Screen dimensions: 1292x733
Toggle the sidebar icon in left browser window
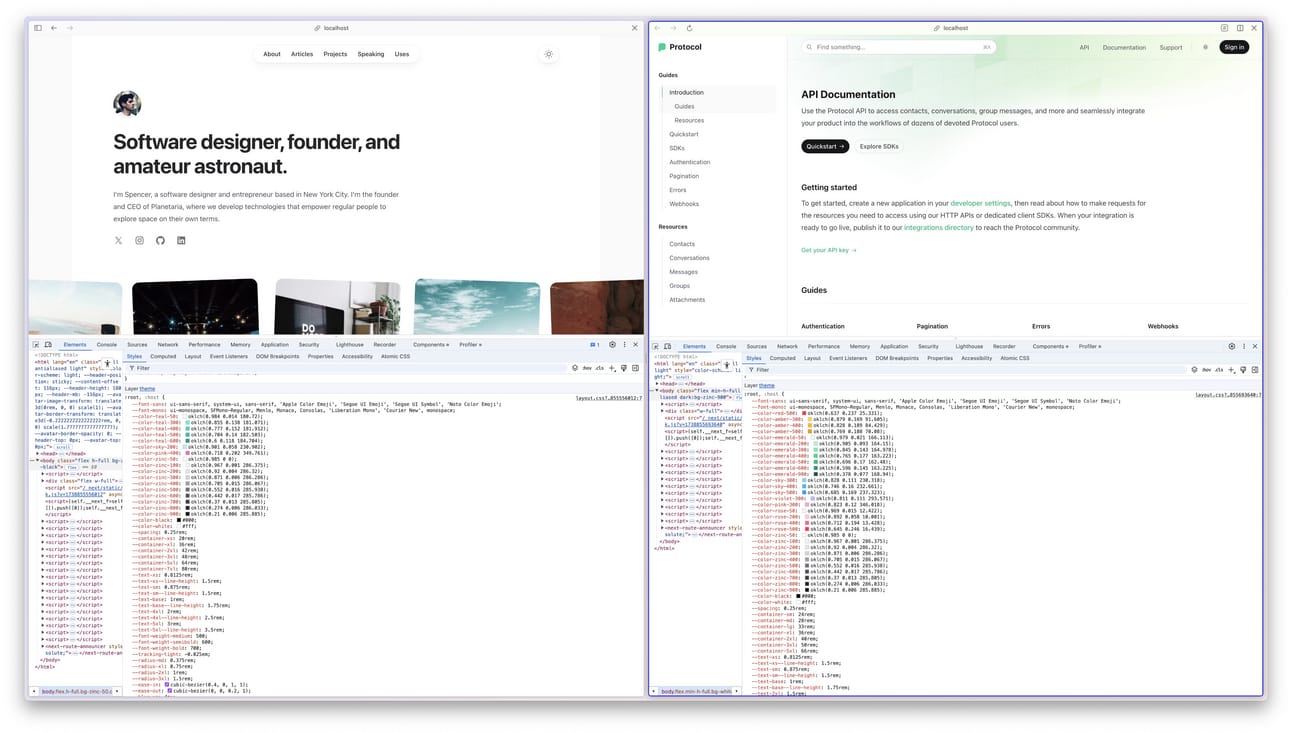pos(38,28)
